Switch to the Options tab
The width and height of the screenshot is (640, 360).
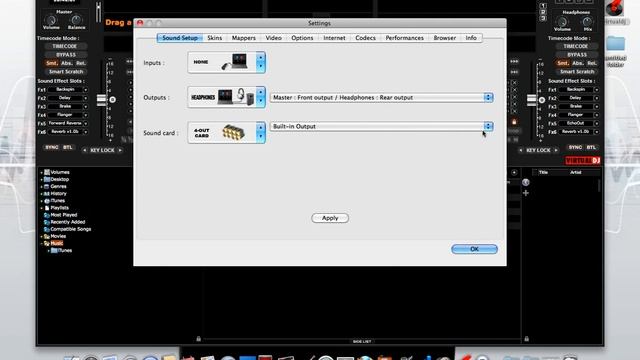tap(302, 38)
